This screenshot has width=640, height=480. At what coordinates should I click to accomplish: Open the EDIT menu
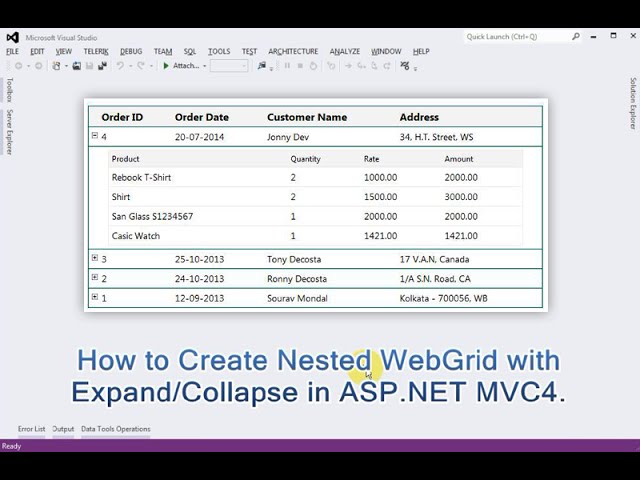point(37,51)
